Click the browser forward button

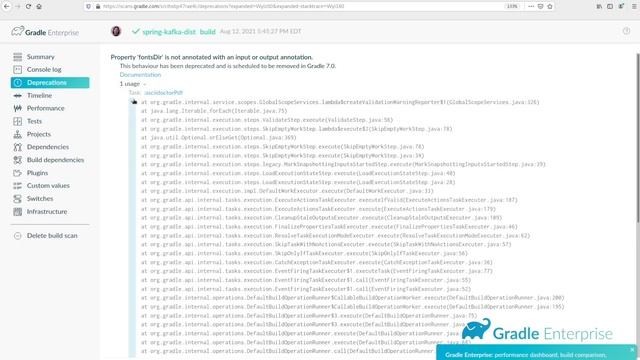18,7
